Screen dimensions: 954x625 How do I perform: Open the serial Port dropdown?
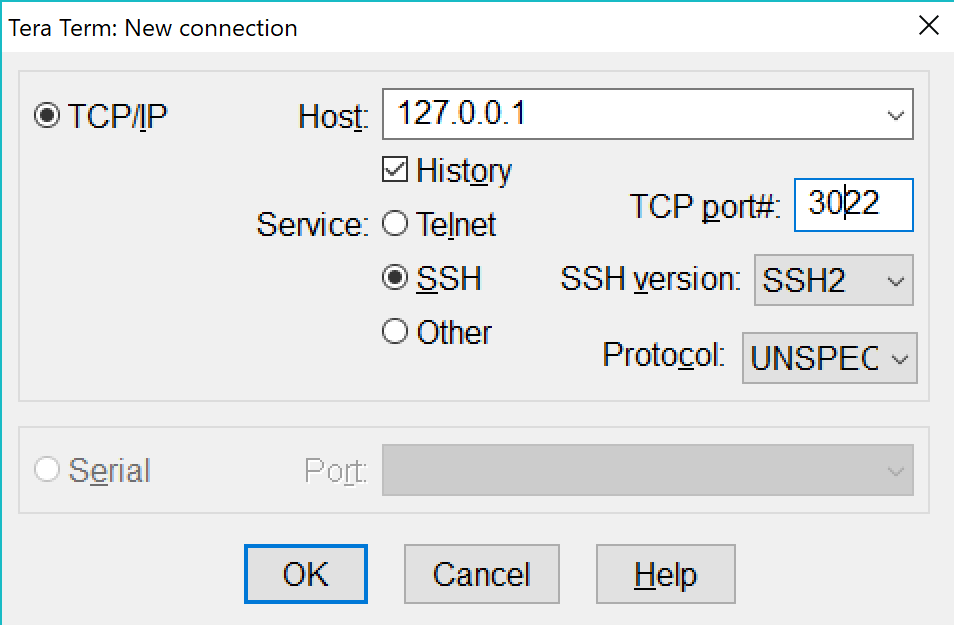895,471
